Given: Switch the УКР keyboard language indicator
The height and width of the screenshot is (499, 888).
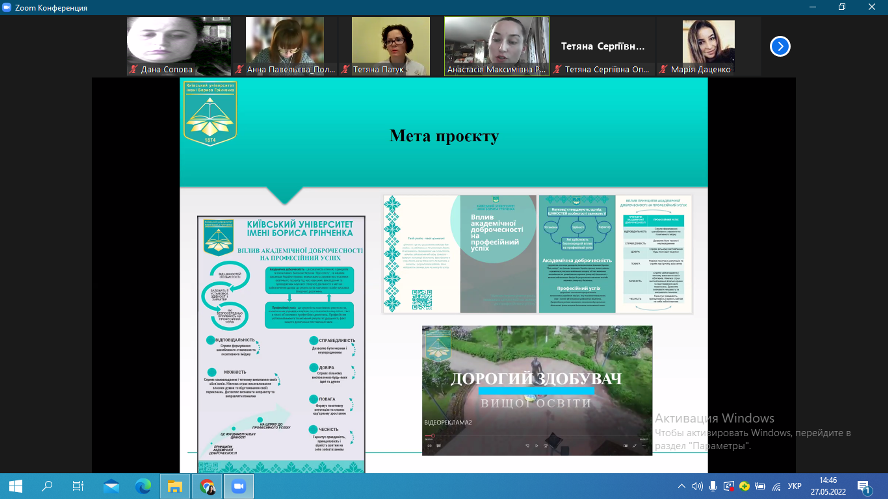Looking at the screenshot, I should [x=794, y=486].
